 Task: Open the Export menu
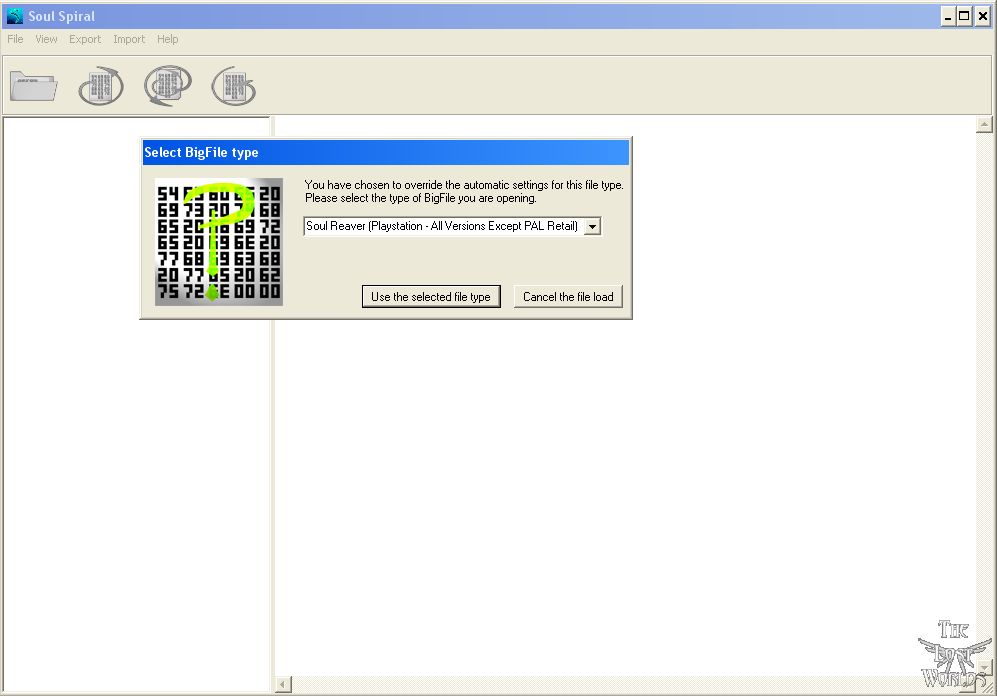pos(85,39)
